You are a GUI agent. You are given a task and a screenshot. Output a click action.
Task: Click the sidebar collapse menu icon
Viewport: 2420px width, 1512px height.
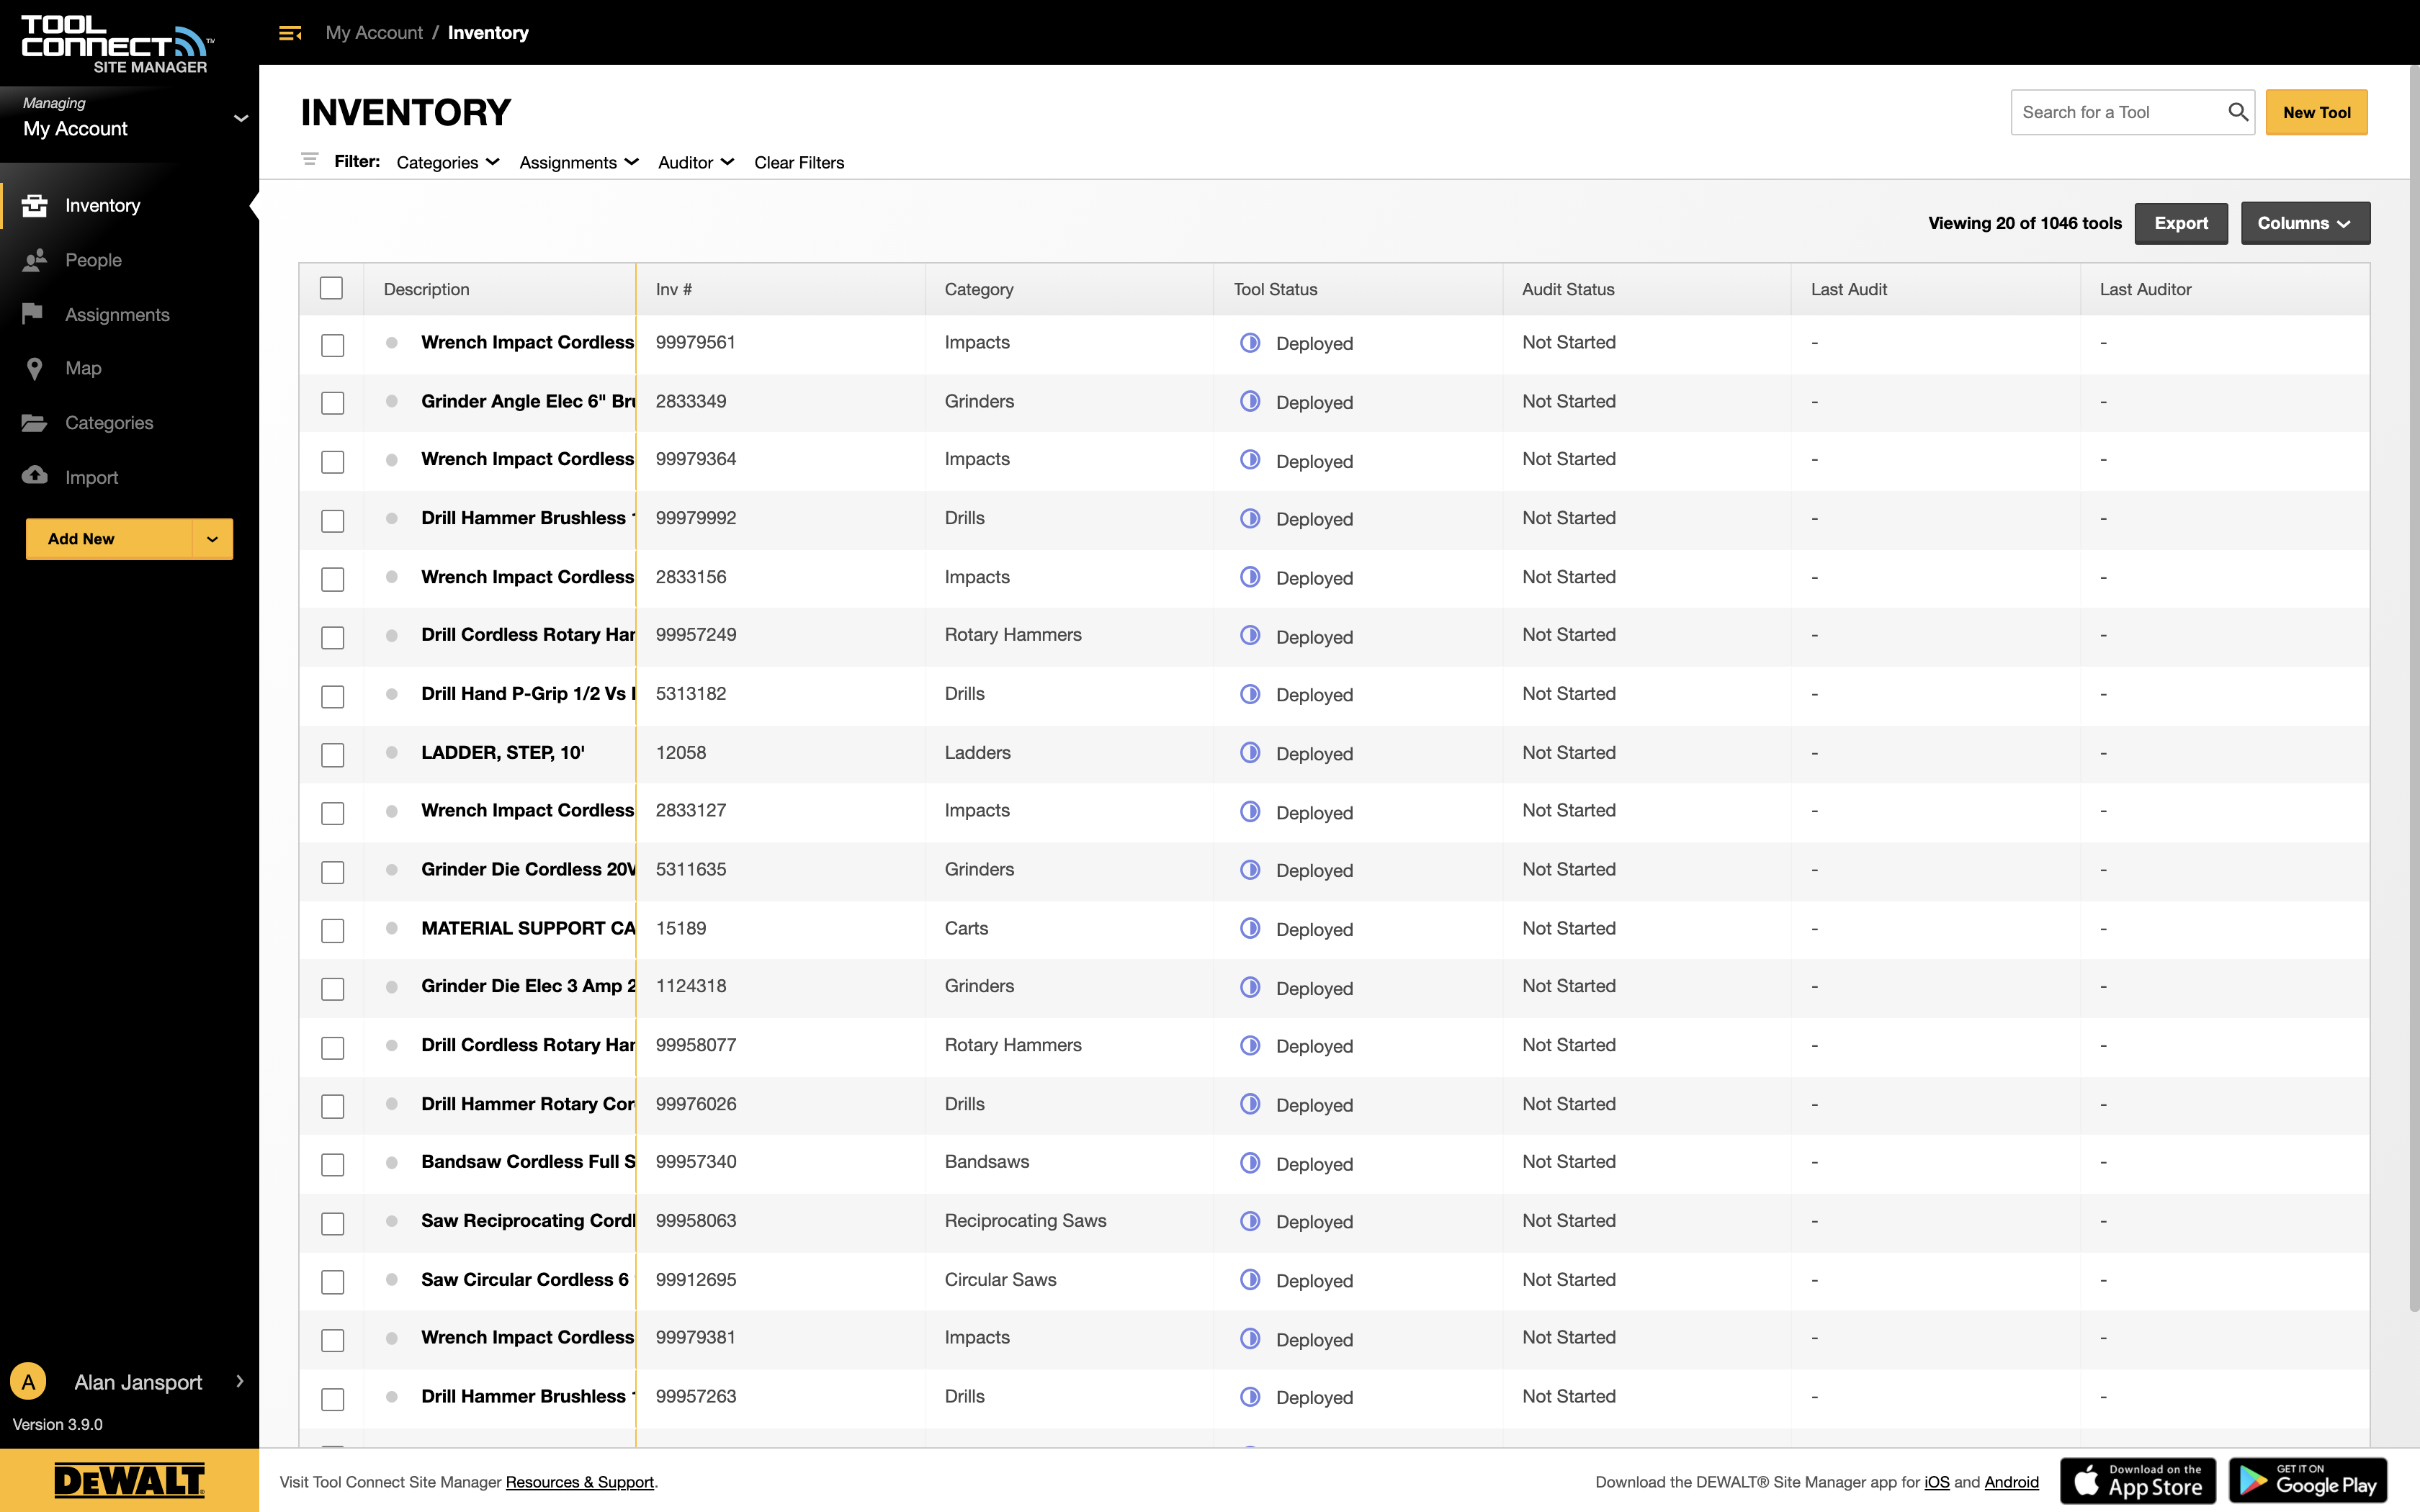point(290,33)
